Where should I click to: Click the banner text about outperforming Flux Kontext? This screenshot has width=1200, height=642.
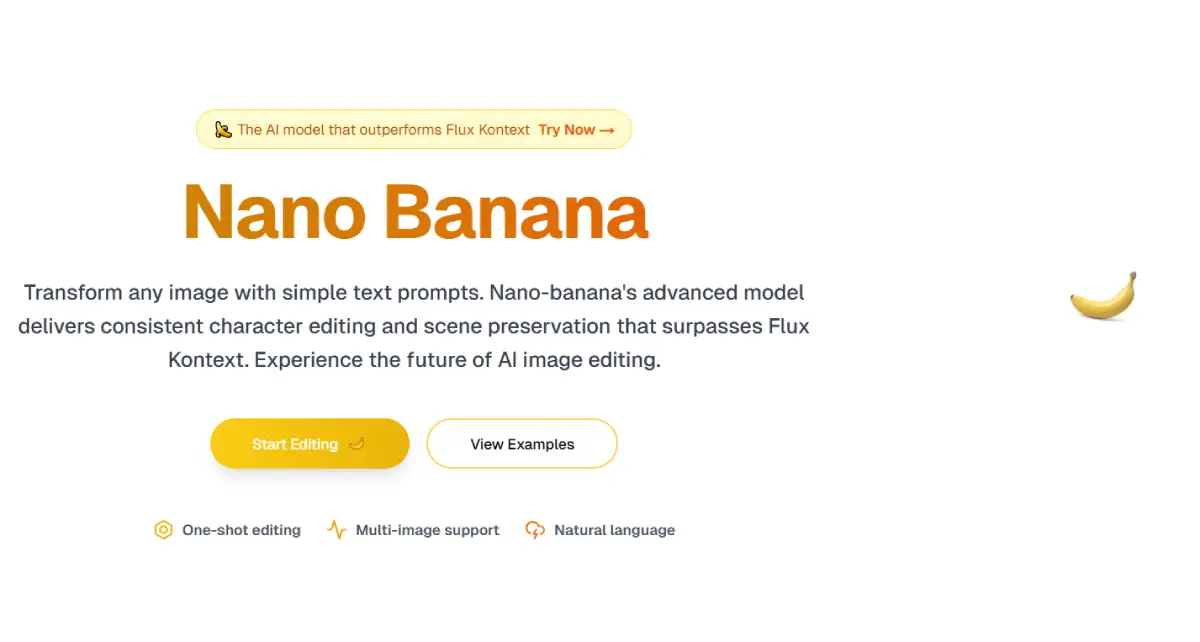pos(383,130)
